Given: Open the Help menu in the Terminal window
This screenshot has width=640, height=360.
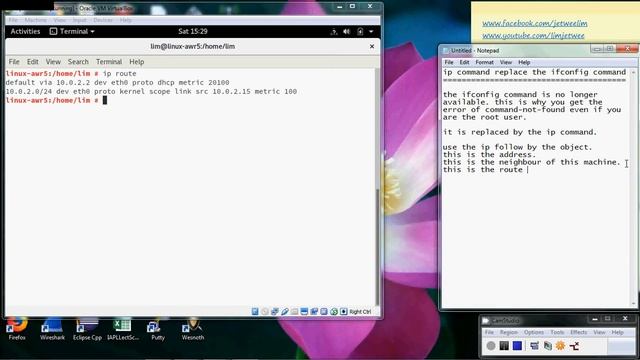Looking at the screenshot, I should coord(137,62).
